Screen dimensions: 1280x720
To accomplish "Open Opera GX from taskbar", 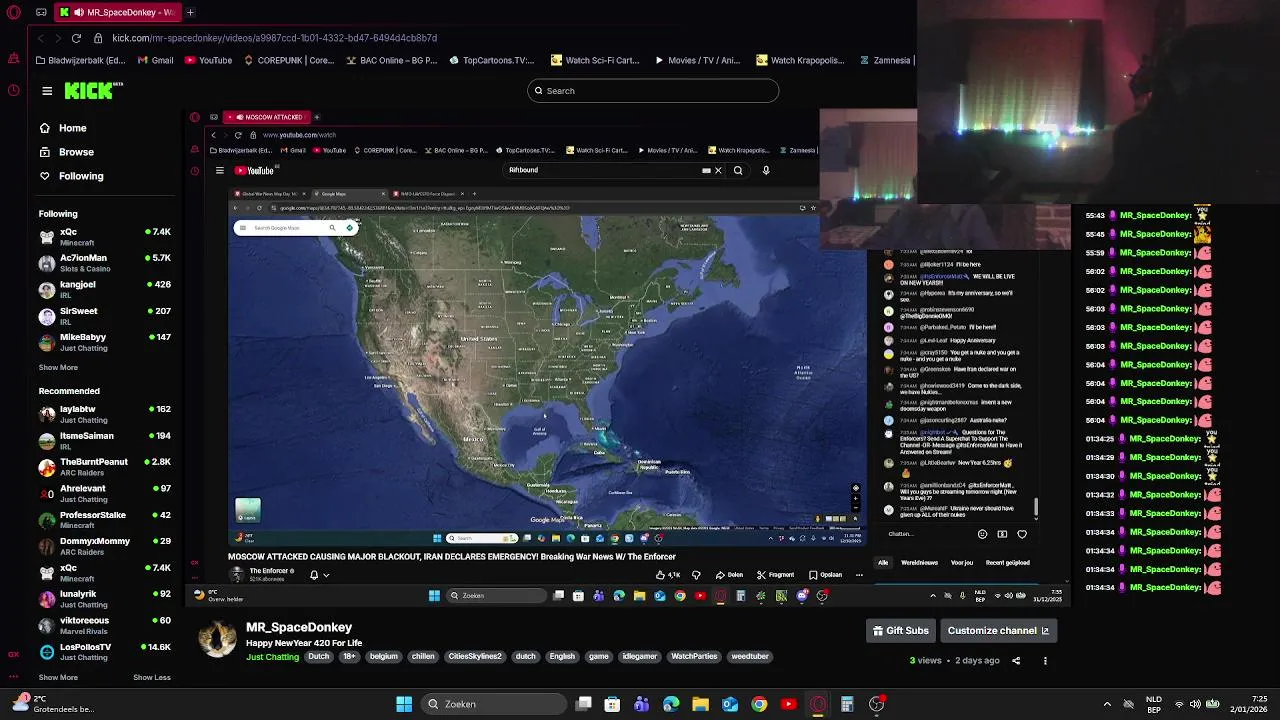I will coord(818,704).
